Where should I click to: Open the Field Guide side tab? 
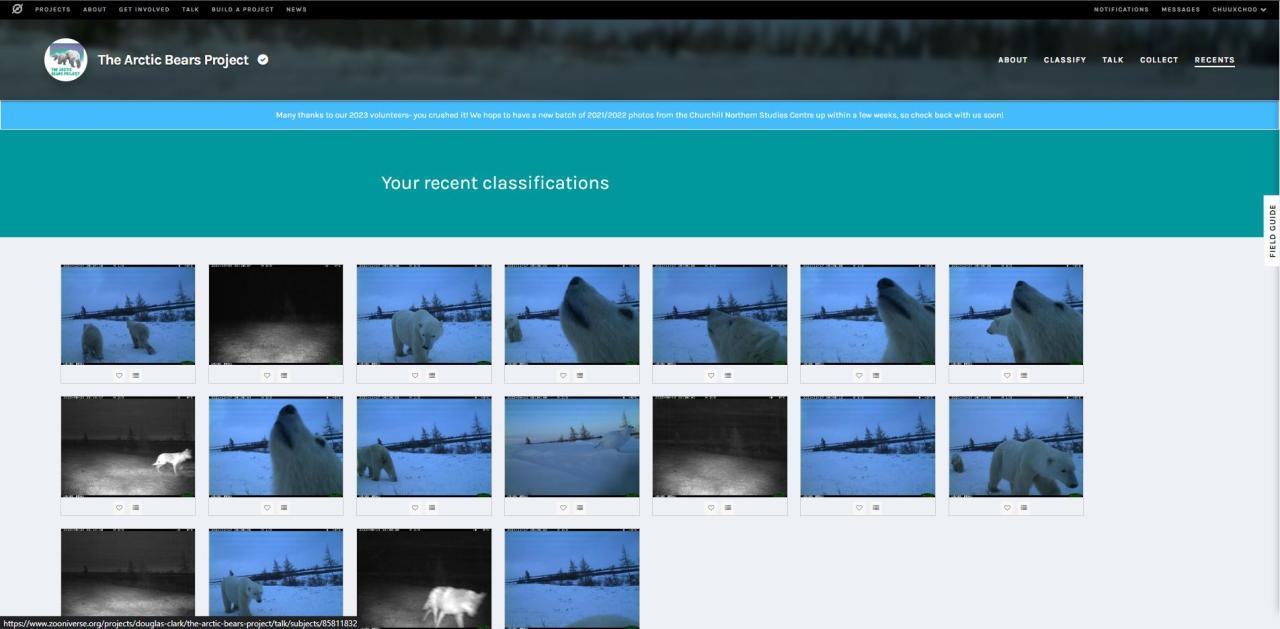(1272, 231)
